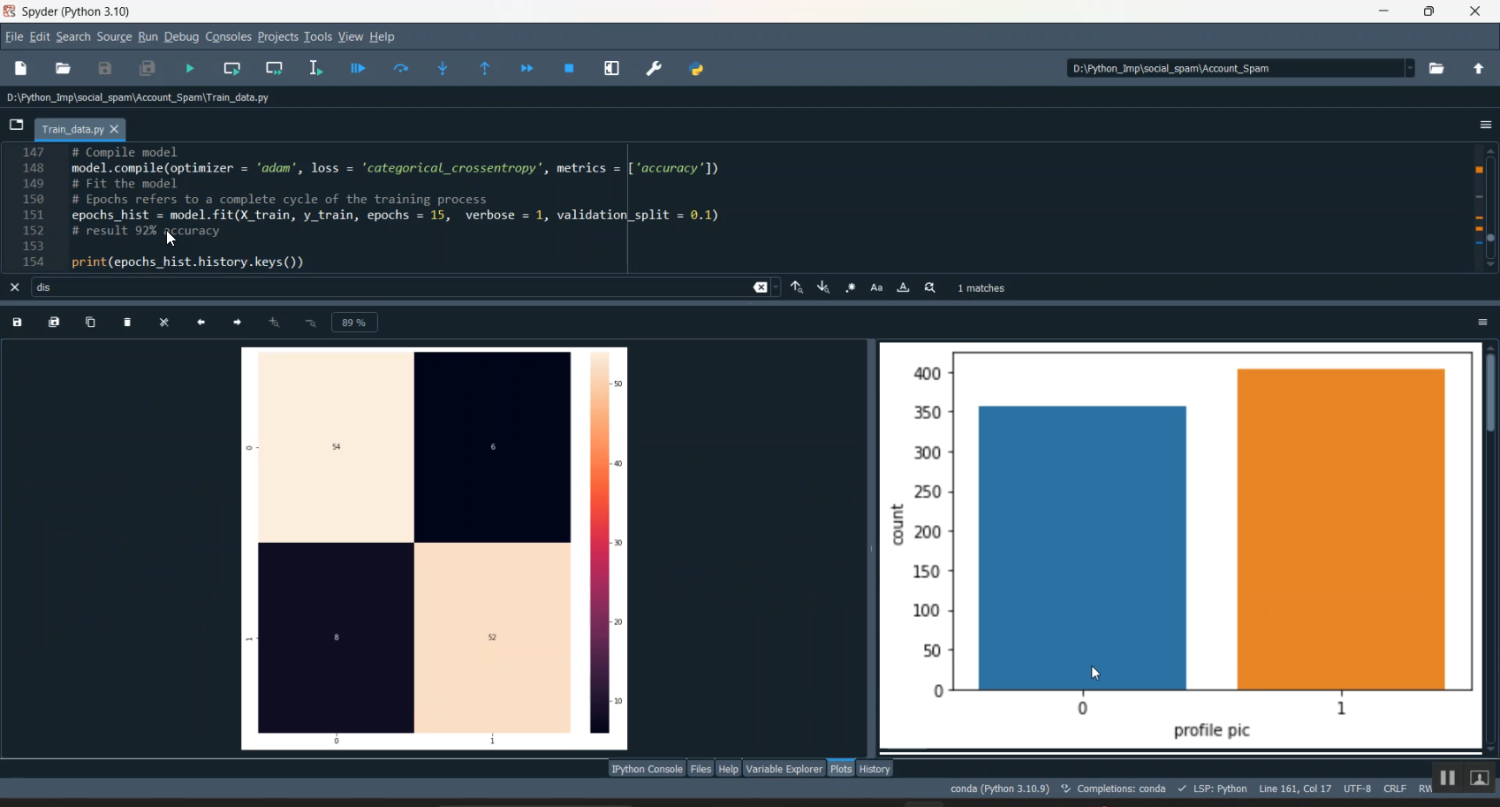Open Preferences via the wrench icon
This screenshot has height=807, width=1500.
(654, 69)
